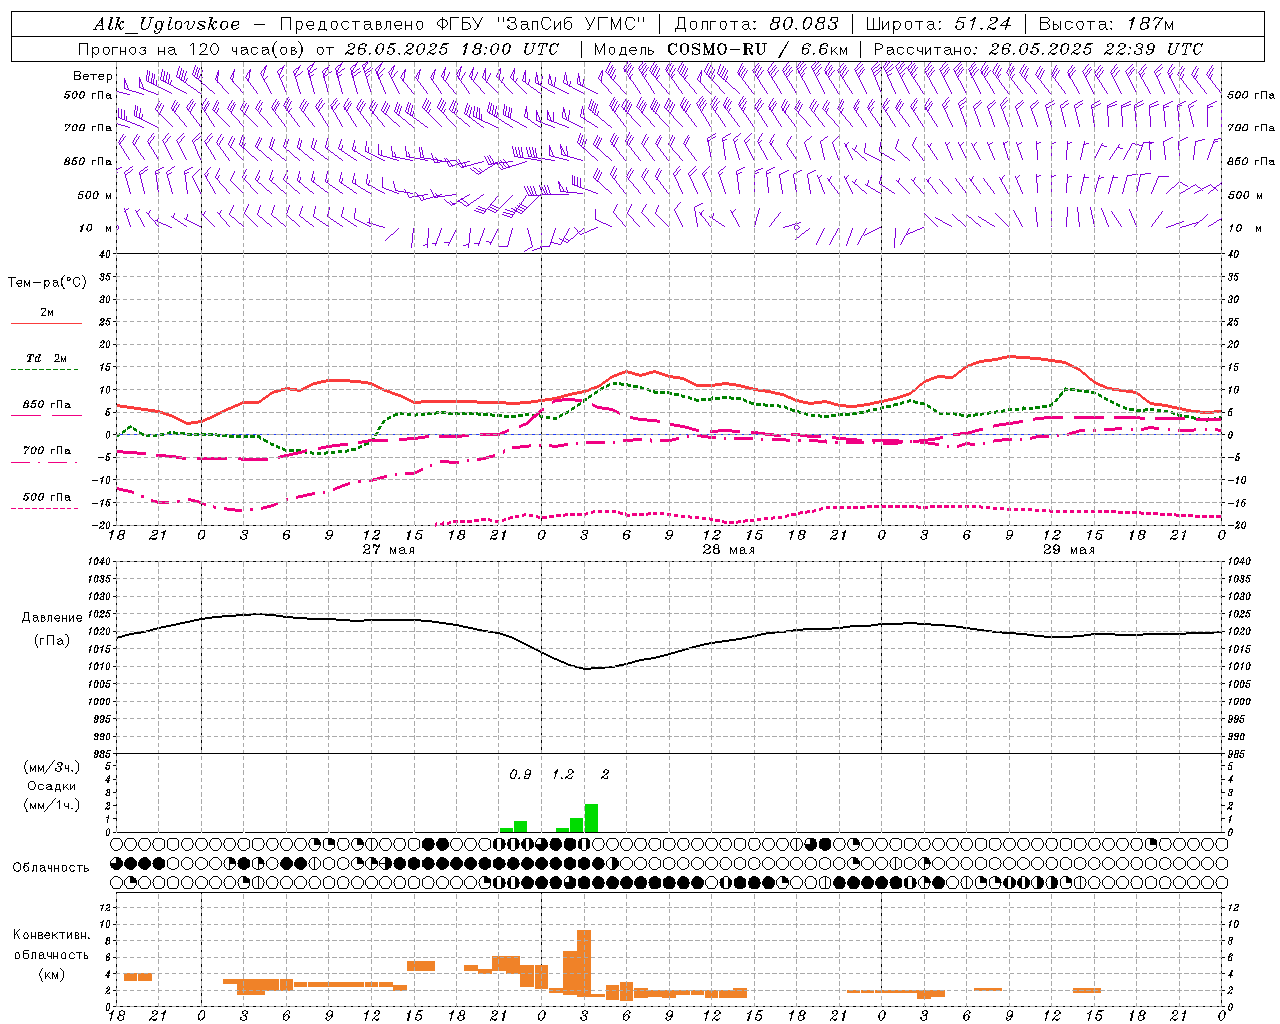Select the forecast start time 26.05.2025 18:00 UTC
1280x1024 pixels.
[x=451, y=49]
